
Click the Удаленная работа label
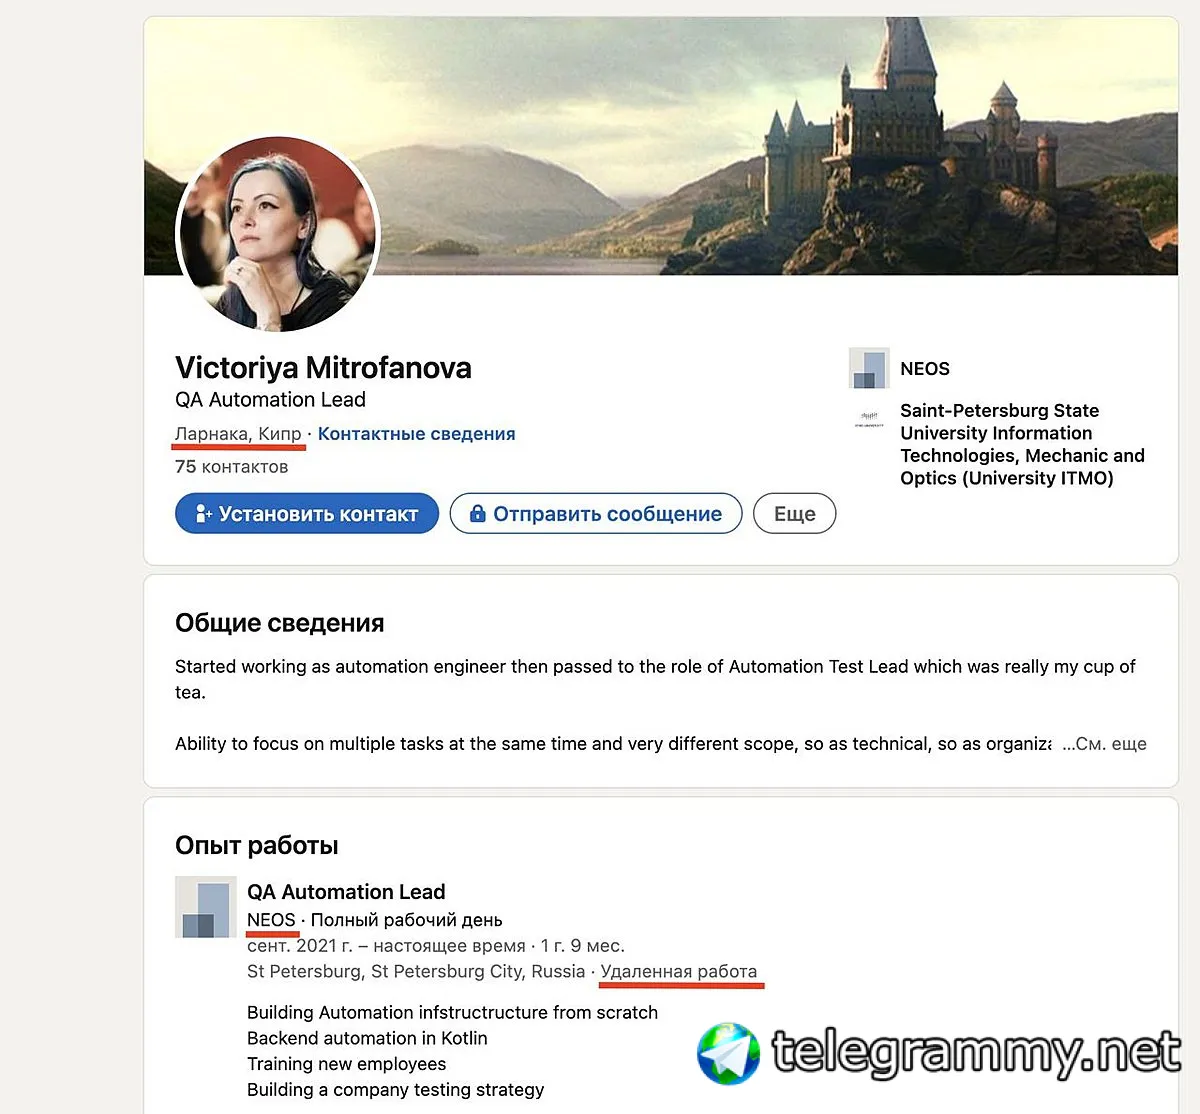click(679, 972)
